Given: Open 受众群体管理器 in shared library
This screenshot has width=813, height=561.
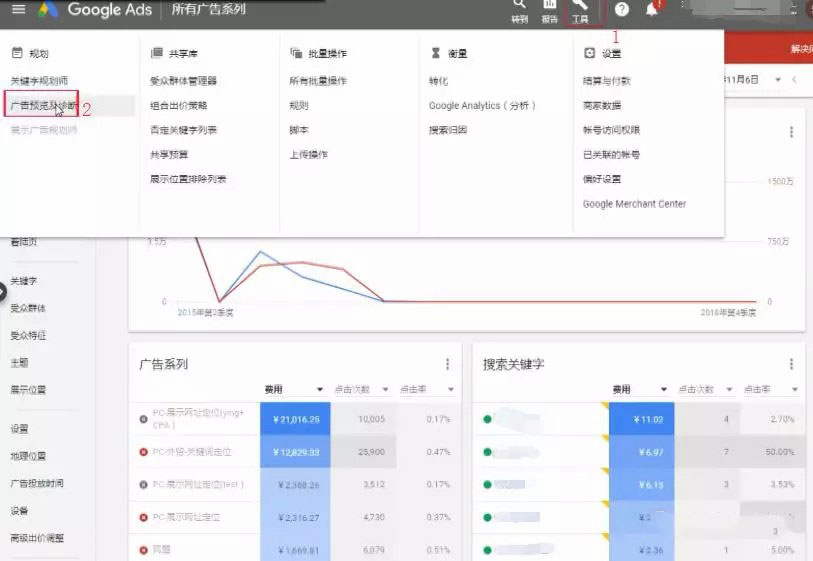Looking at the screenshot, I should coord(184,81).
